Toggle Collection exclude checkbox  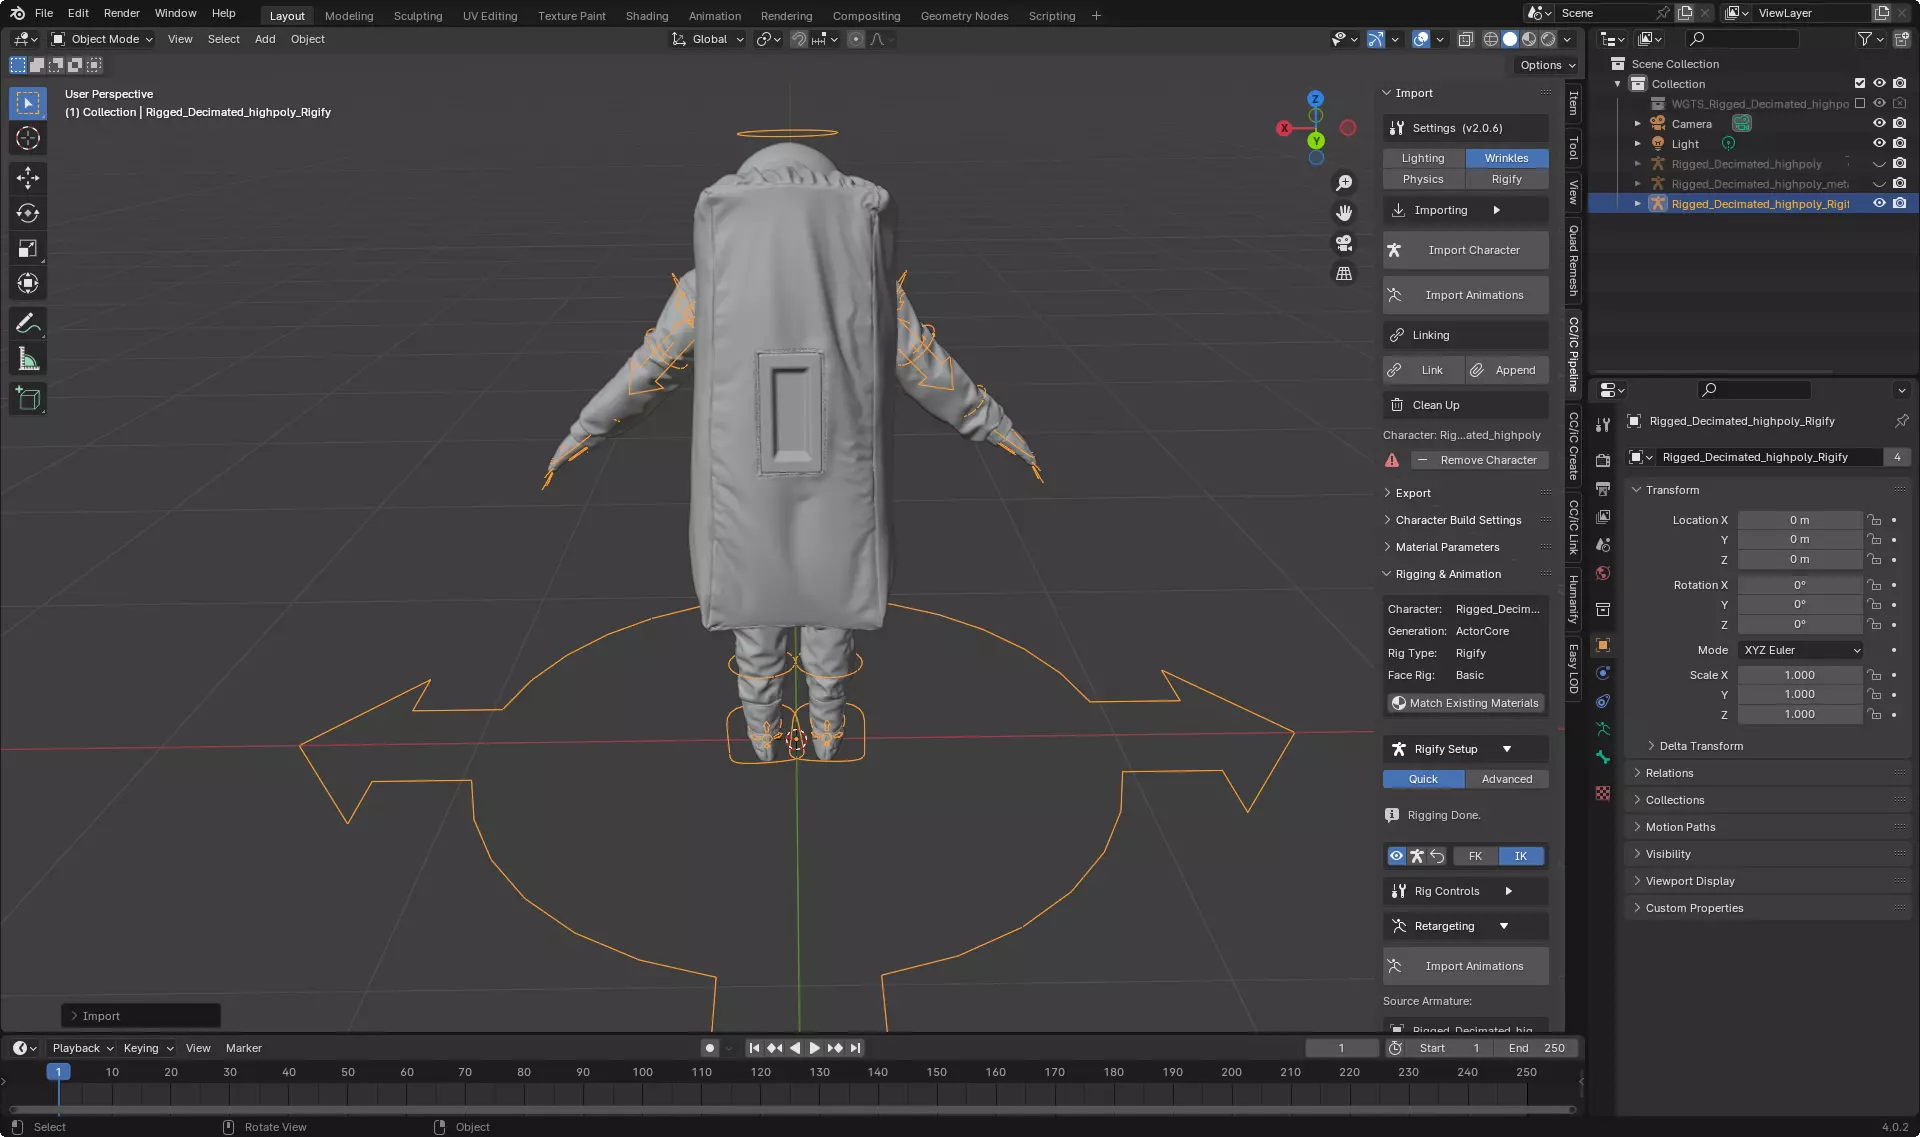click(1860, 84)
